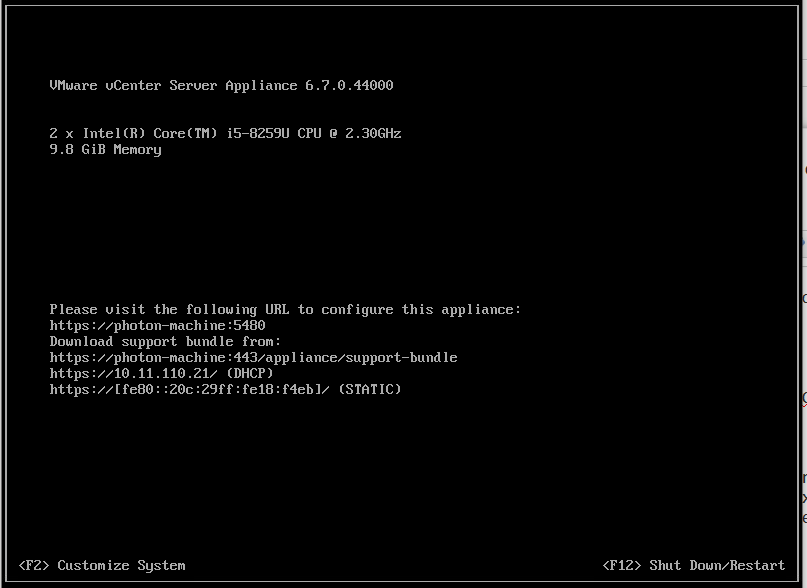The image size is (807, 588).
Task: Click the VMware vCenter Server Appliance title
Action: (x=173, y=85)
